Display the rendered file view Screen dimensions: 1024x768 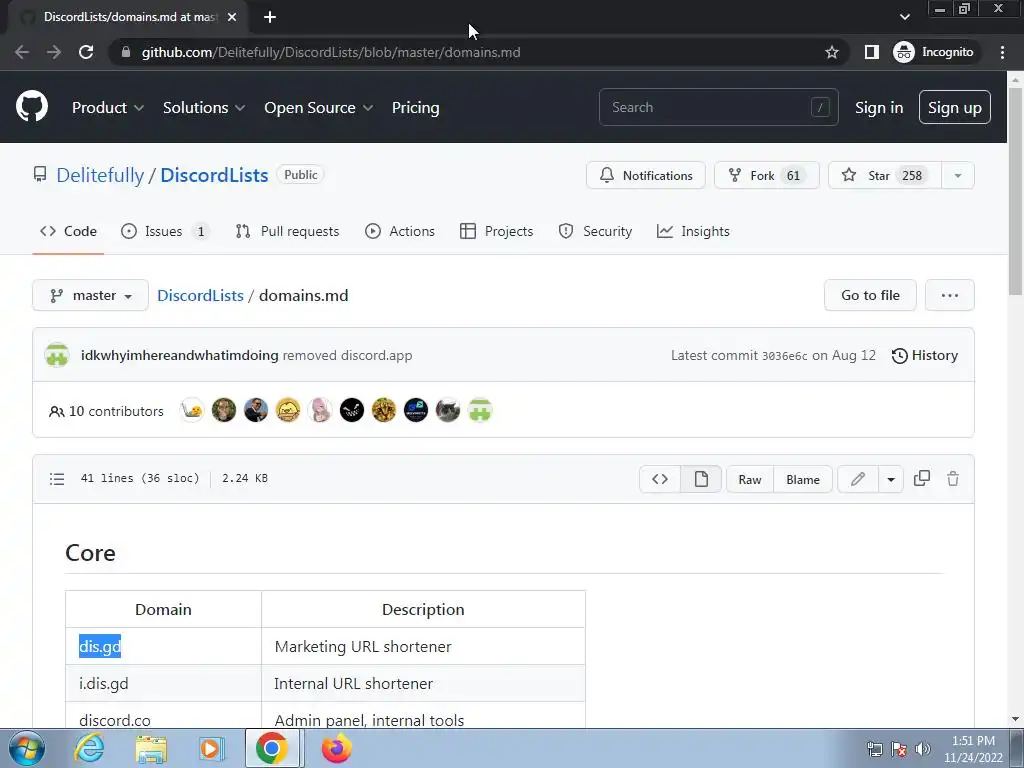(x=701, y=479)
